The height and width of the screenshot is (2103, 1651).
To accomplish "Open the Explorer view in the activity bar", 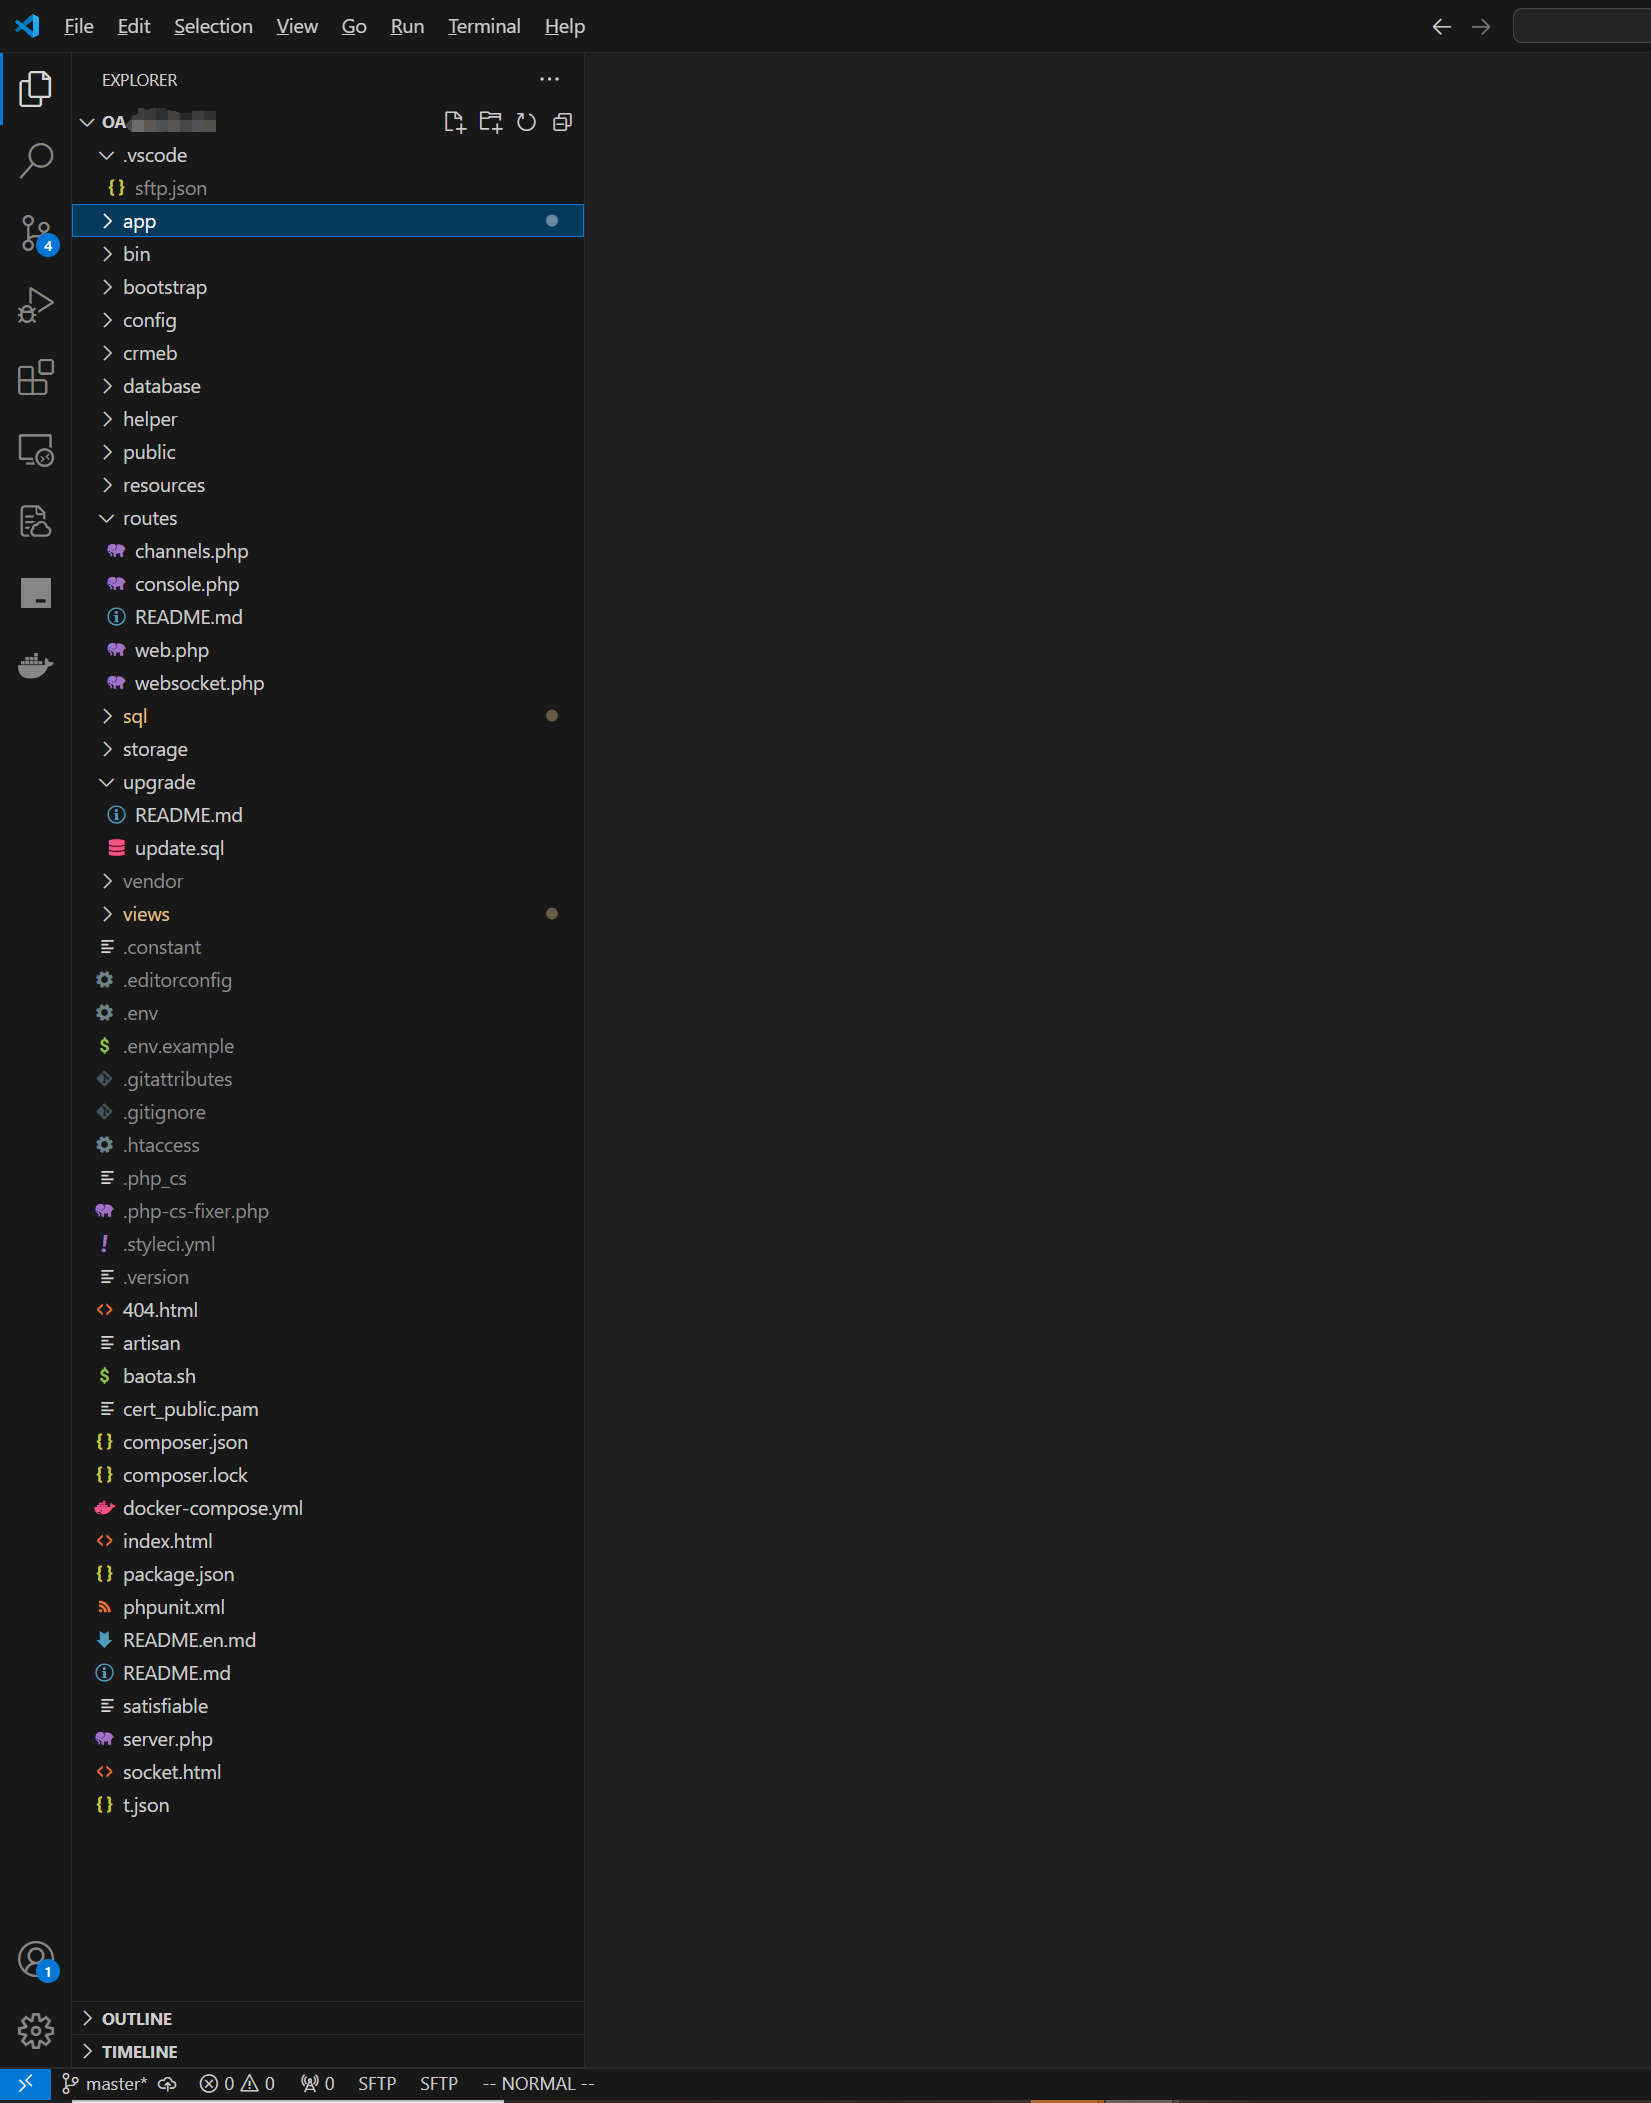I will [36, 88].
